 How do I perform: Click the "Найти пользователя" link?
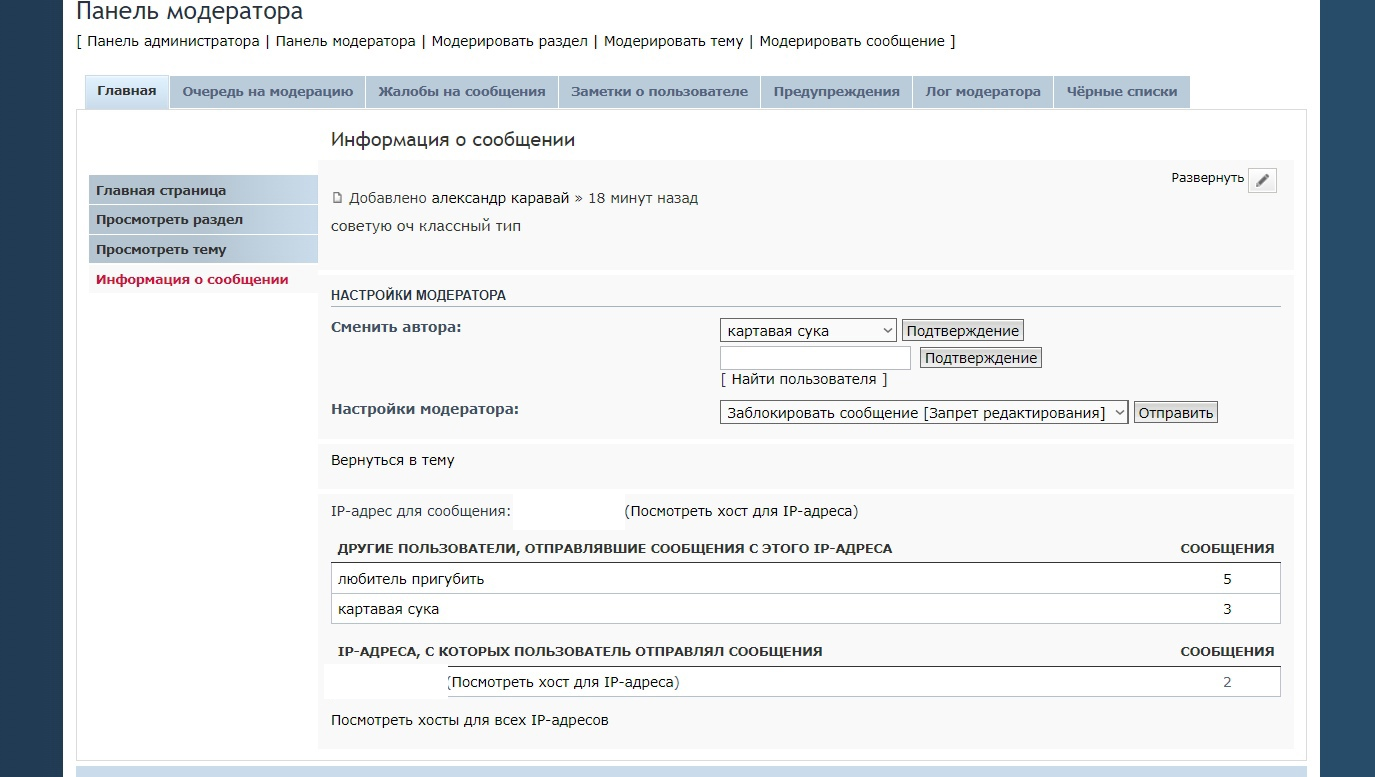click(x=803, y=379)
